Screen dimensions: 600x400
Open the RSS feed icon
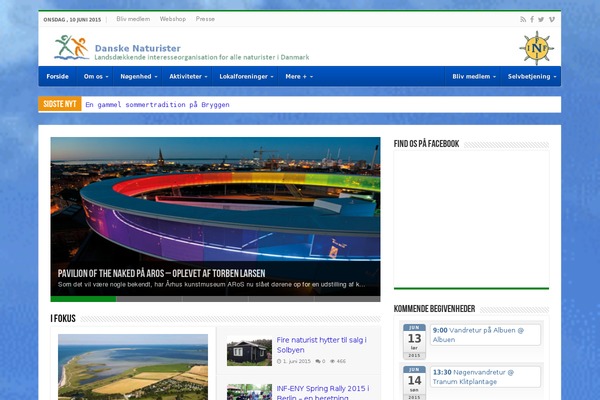(523, 20)
